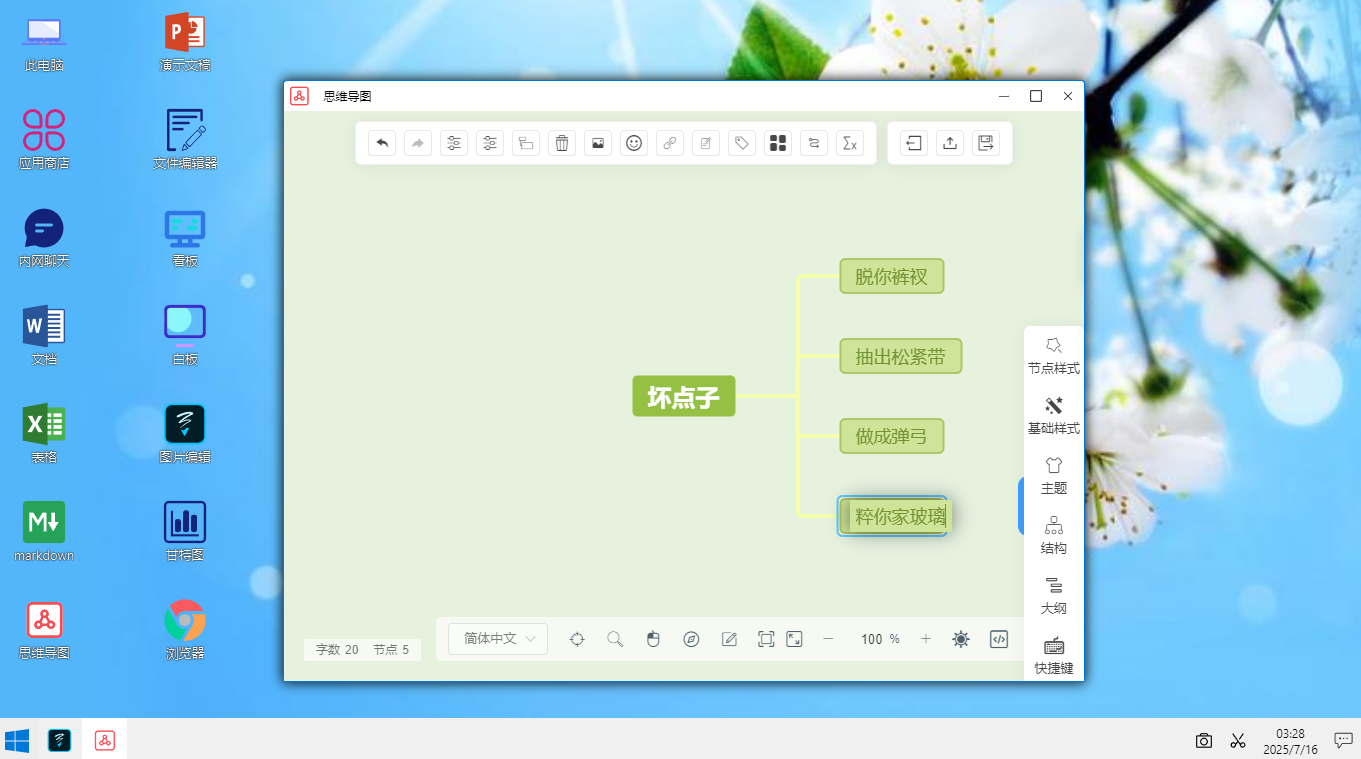Insert a formula with the sigma icon
Image resolution: width=1361 pixels, height=759 pixels.
point(850,143)
